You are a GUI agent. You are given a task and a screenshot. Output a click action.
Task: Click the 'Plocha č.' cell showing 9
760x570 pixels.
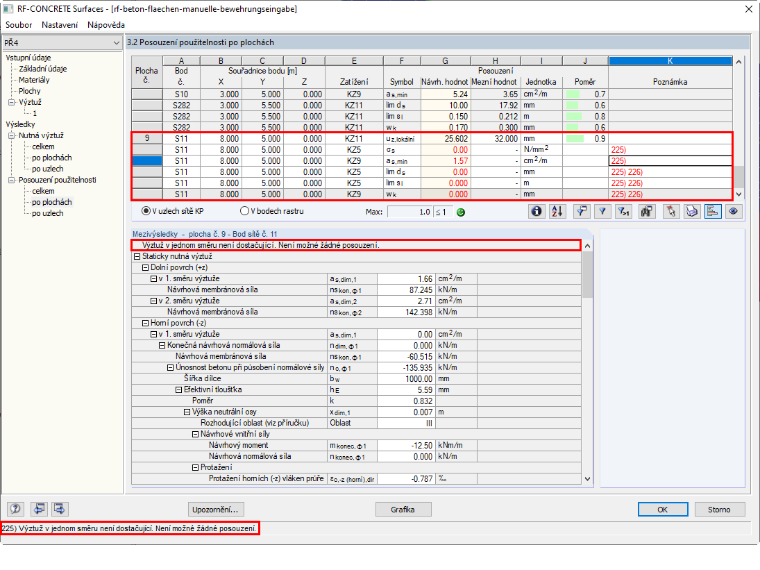tap(147, 139)
